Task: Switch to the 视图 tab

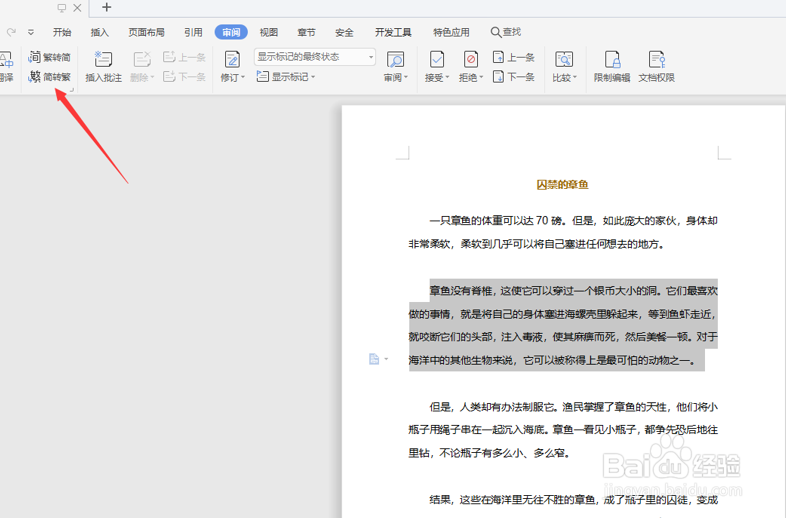Action: click(269, 33)
